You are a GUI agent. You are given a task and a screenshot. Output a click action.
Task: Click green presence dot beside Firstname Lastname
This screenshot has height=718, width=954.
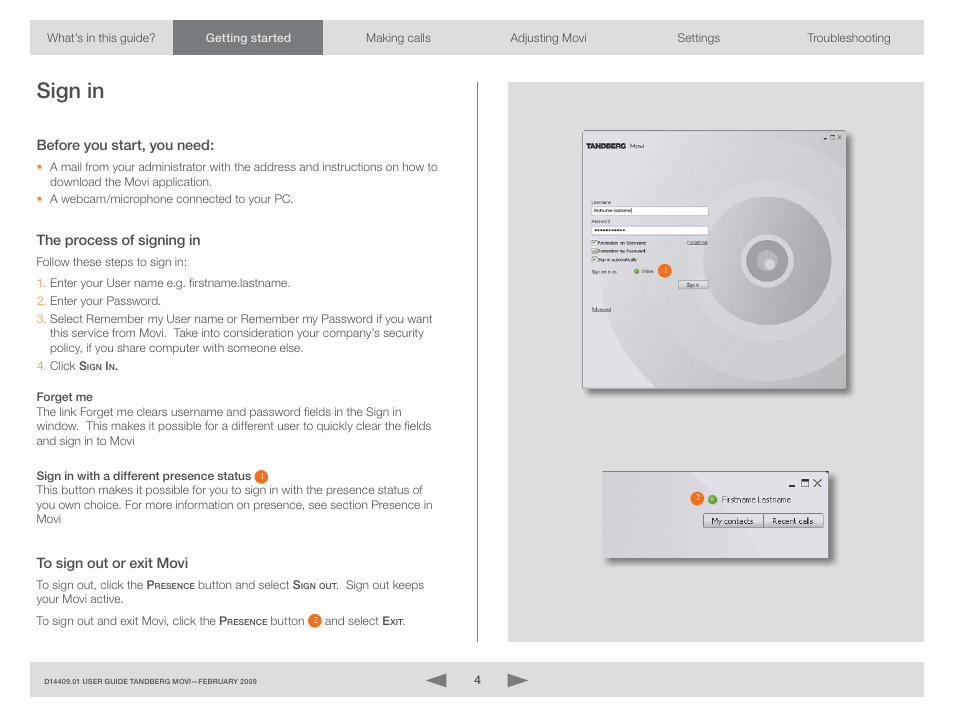pyautogui.click(x=712, y=500)
